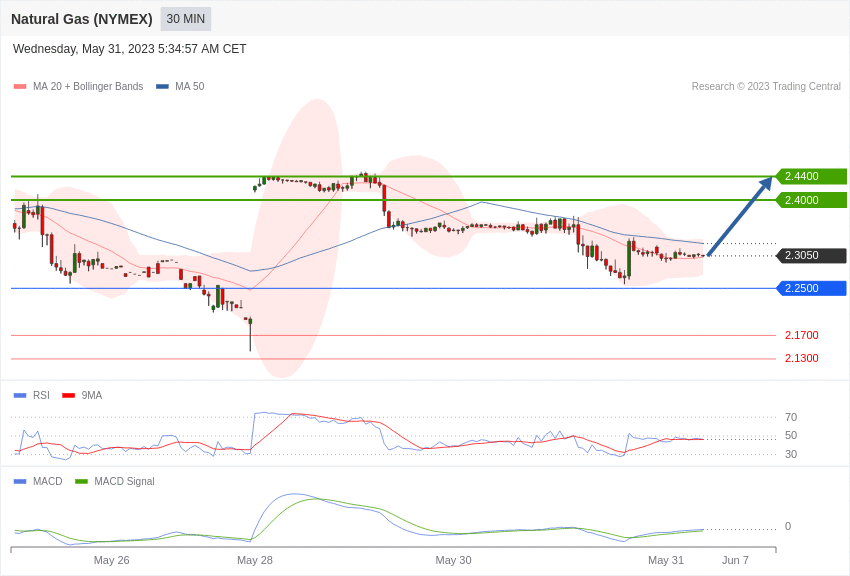Click the 2.3050 current price tag
Viewport: 850px width, 576px height.
(810, 255)
